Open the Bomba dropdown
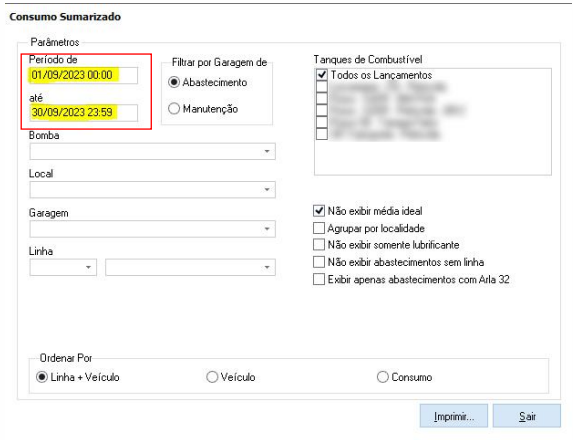The width and height of the screenshot is (573, 440). pyautogui.click(x=152, y=151)
